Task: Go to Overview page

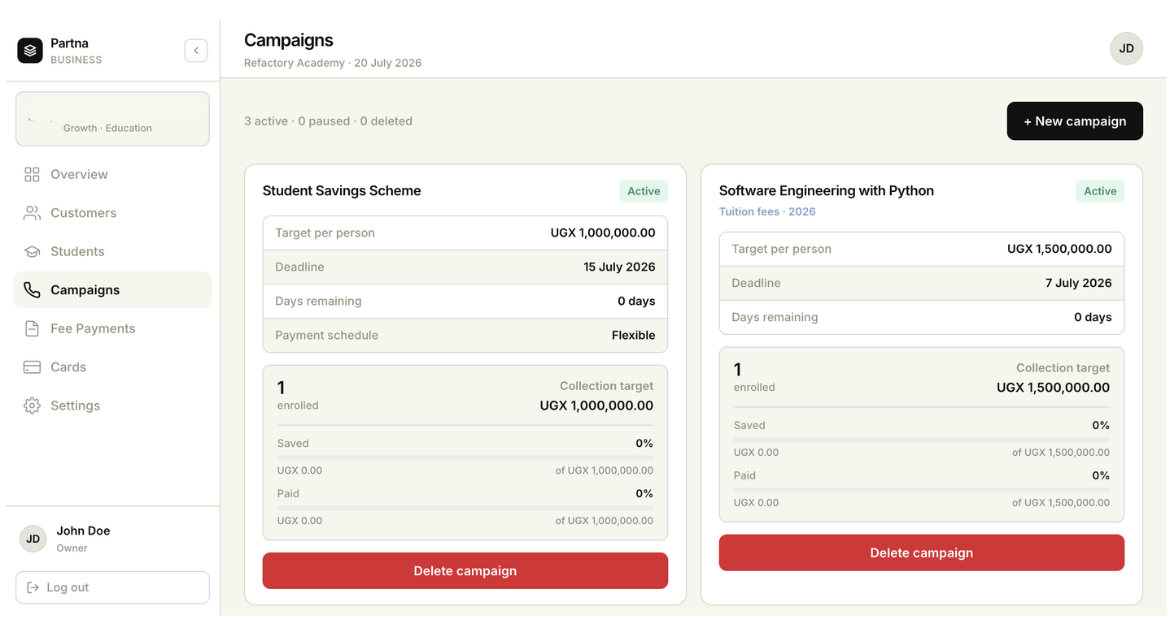Action: [112, 174]
